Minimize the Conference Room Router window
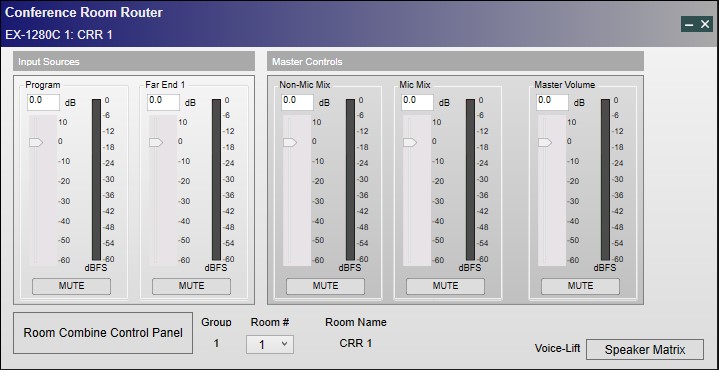 pyautogui.click(x=689, y=24)
